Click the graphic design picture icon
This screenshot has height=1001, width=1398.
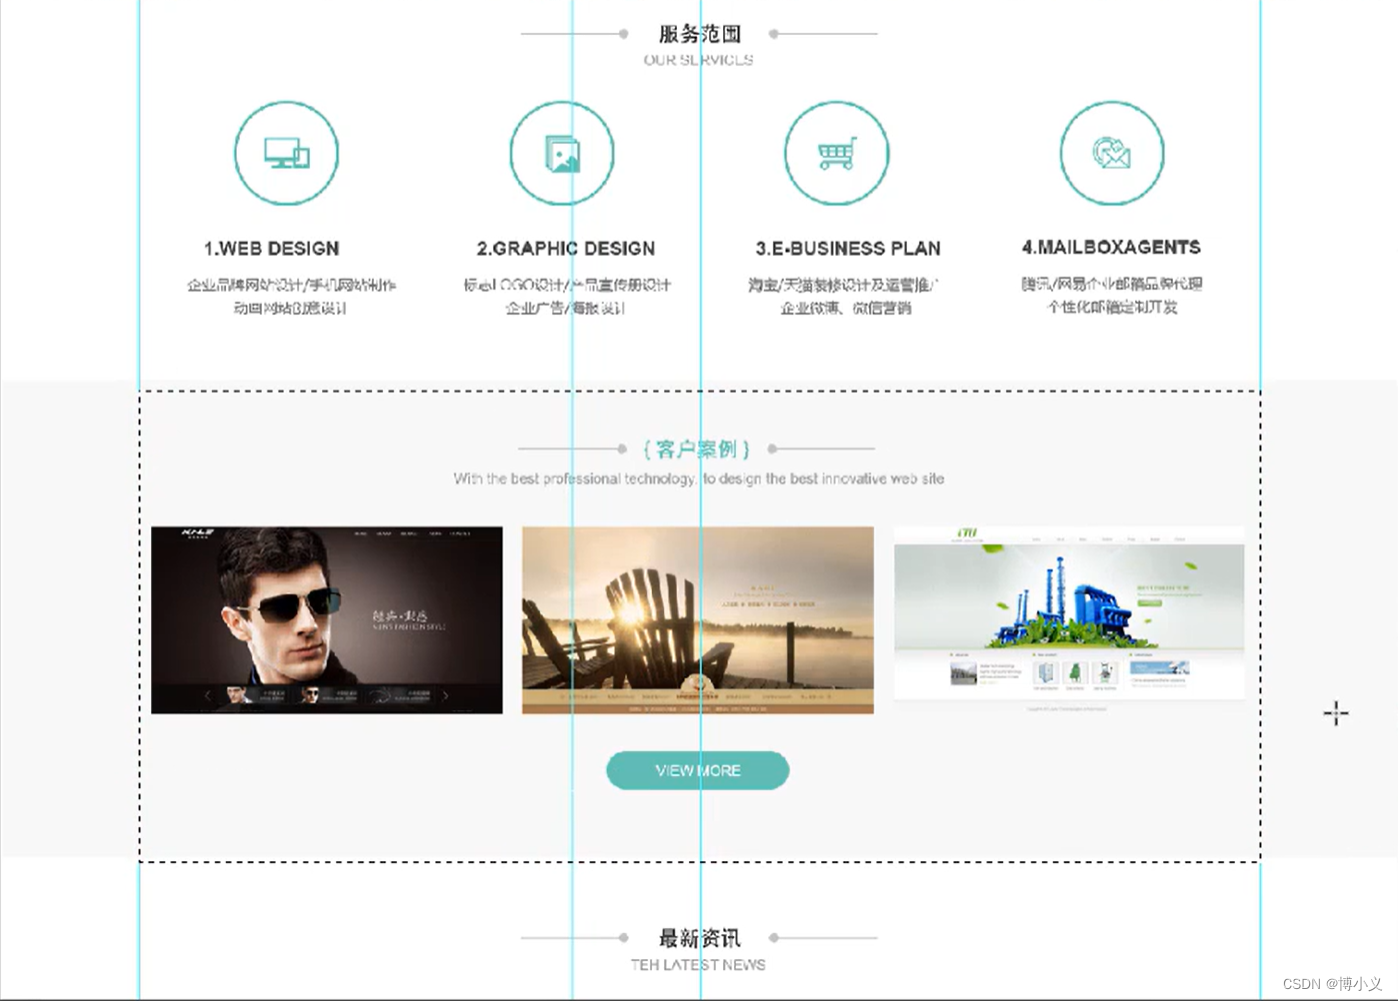tap(561, 153)
